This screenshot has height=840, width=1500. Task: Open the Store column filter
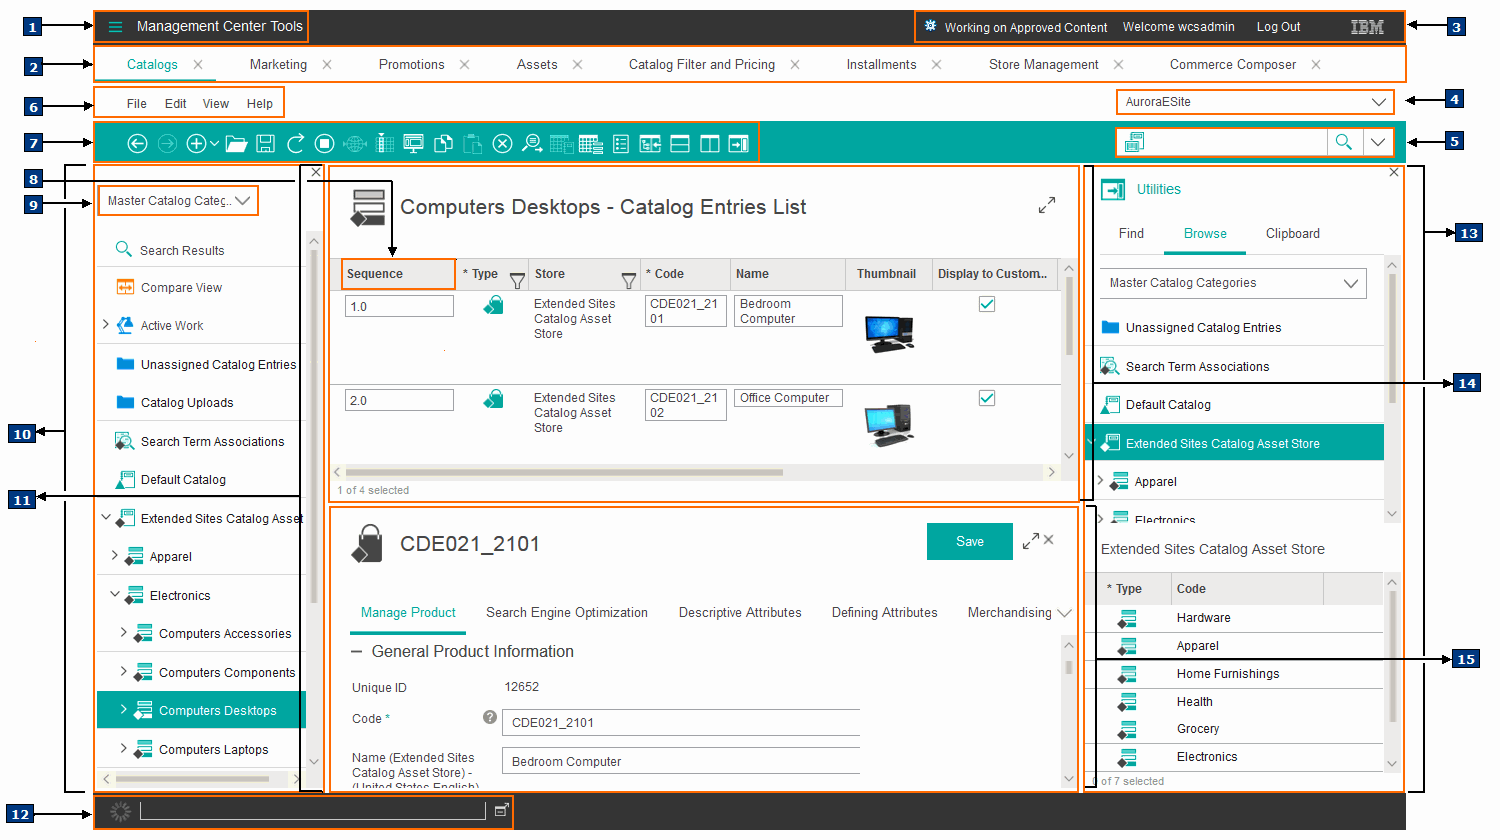click(629, 280)
